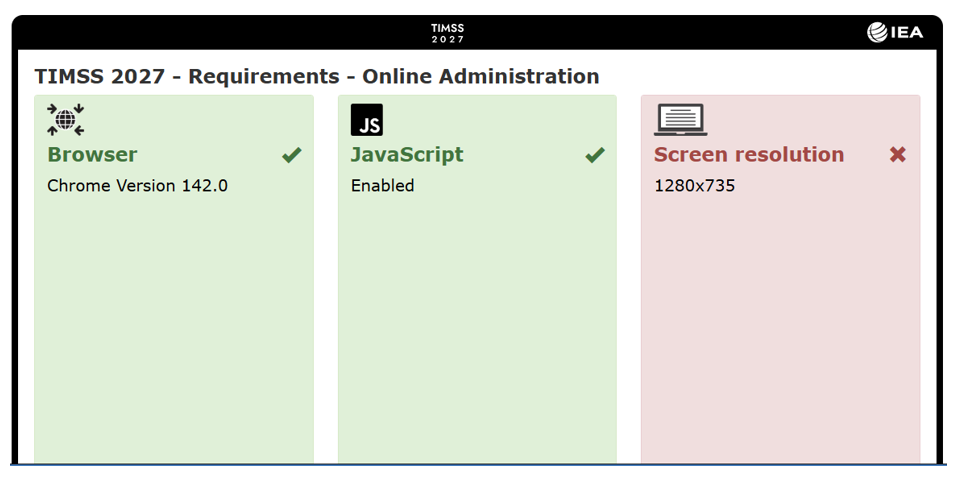Click the black JS JavaScript icon
This screenshot has height=483, width=956.
(367, 120)
